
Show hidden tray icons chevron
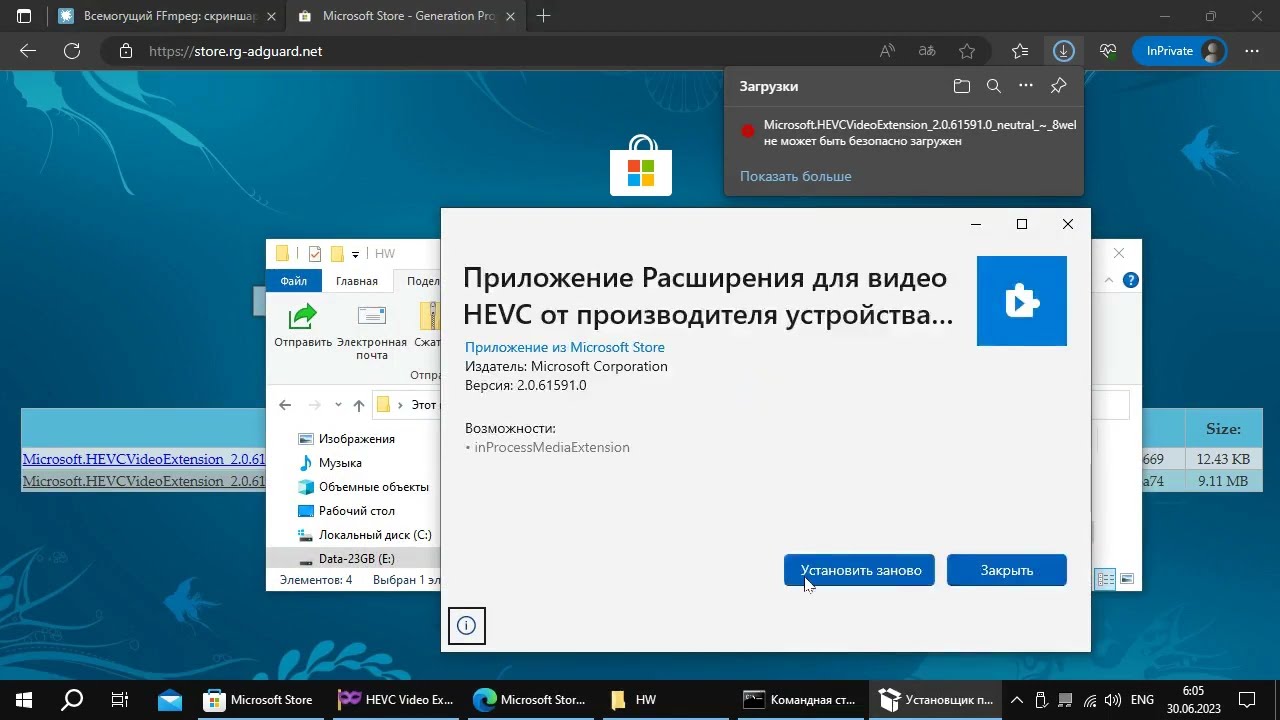pos(1017,700)
